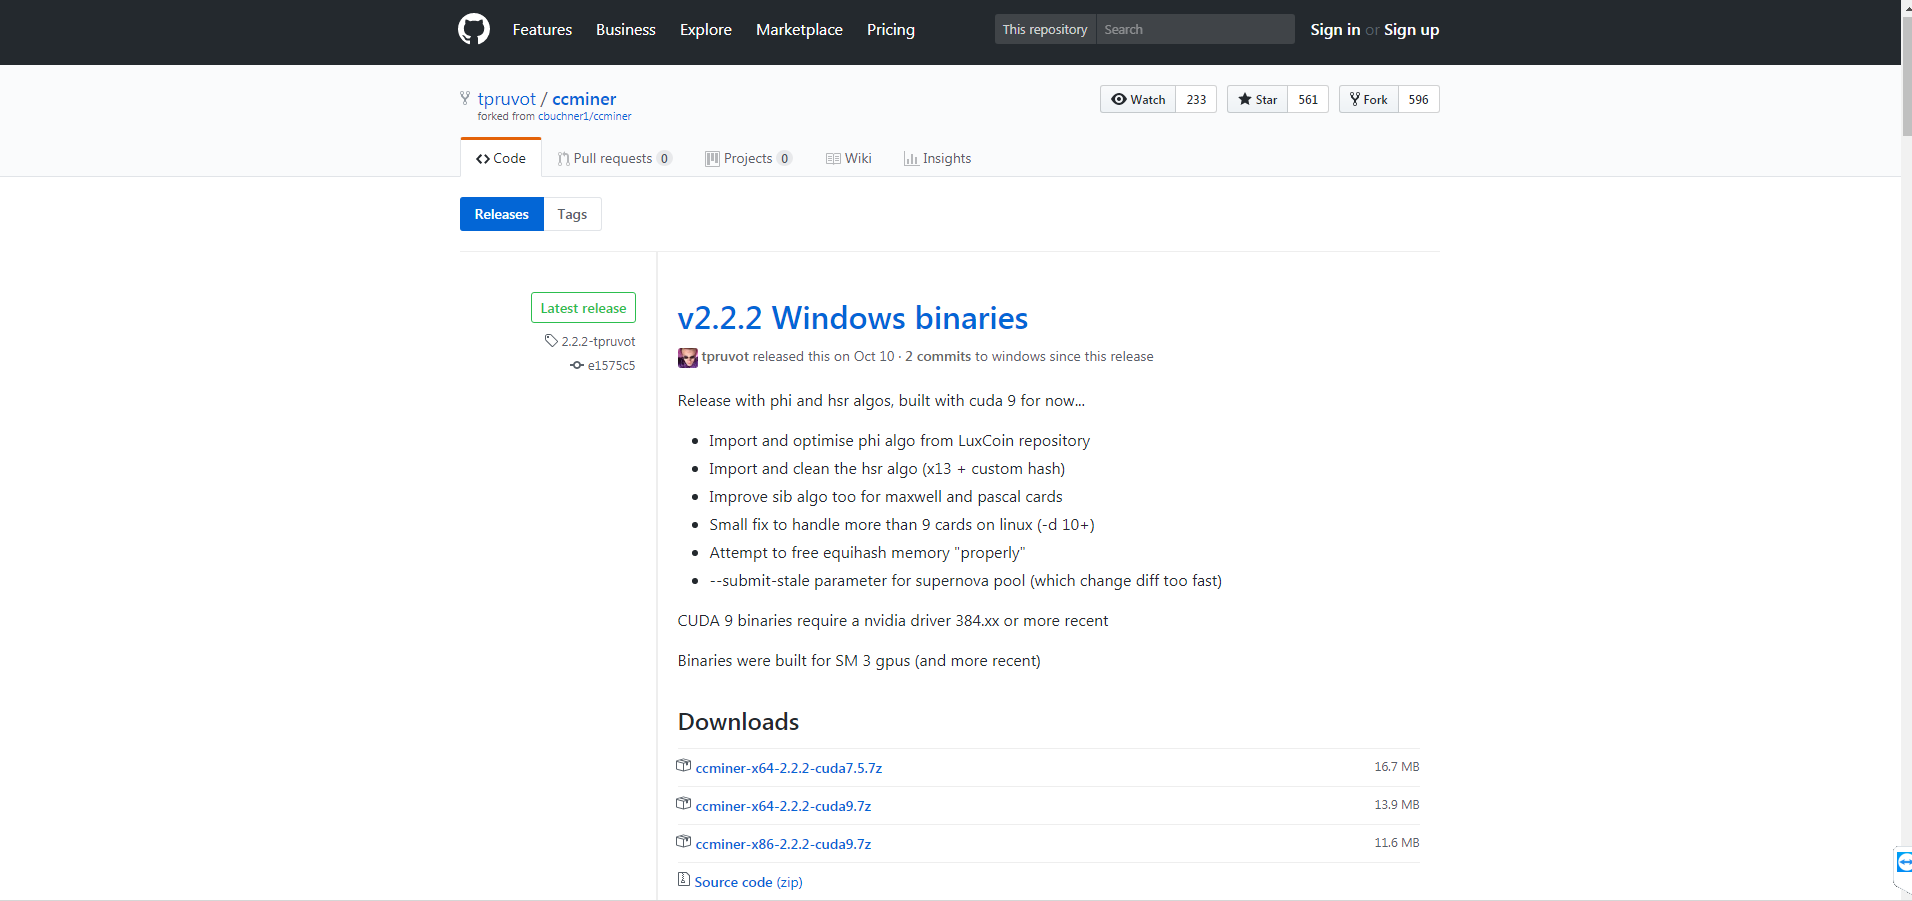Image resolution: width=1912 pixels, height=901 pixels.
Task: Open the 2.2.2-tpruvot tag link
Action: [x=598, y=341]
